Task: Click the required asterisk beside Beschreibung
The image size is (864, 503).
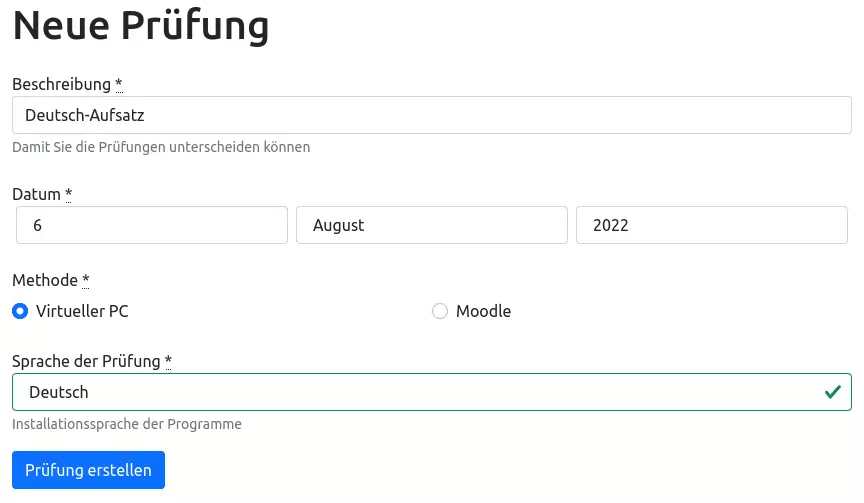Action: 119,83
